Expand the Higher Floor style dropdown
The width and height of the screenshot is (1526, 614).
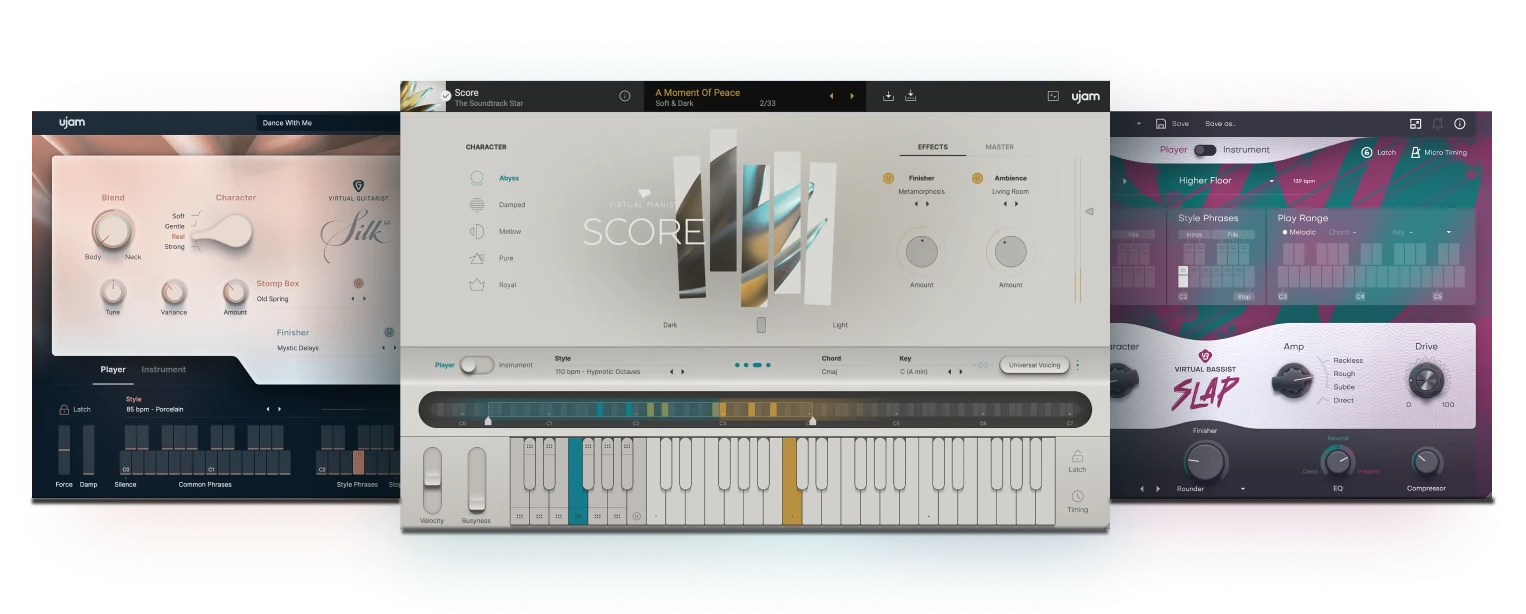tap(1272, 181)
